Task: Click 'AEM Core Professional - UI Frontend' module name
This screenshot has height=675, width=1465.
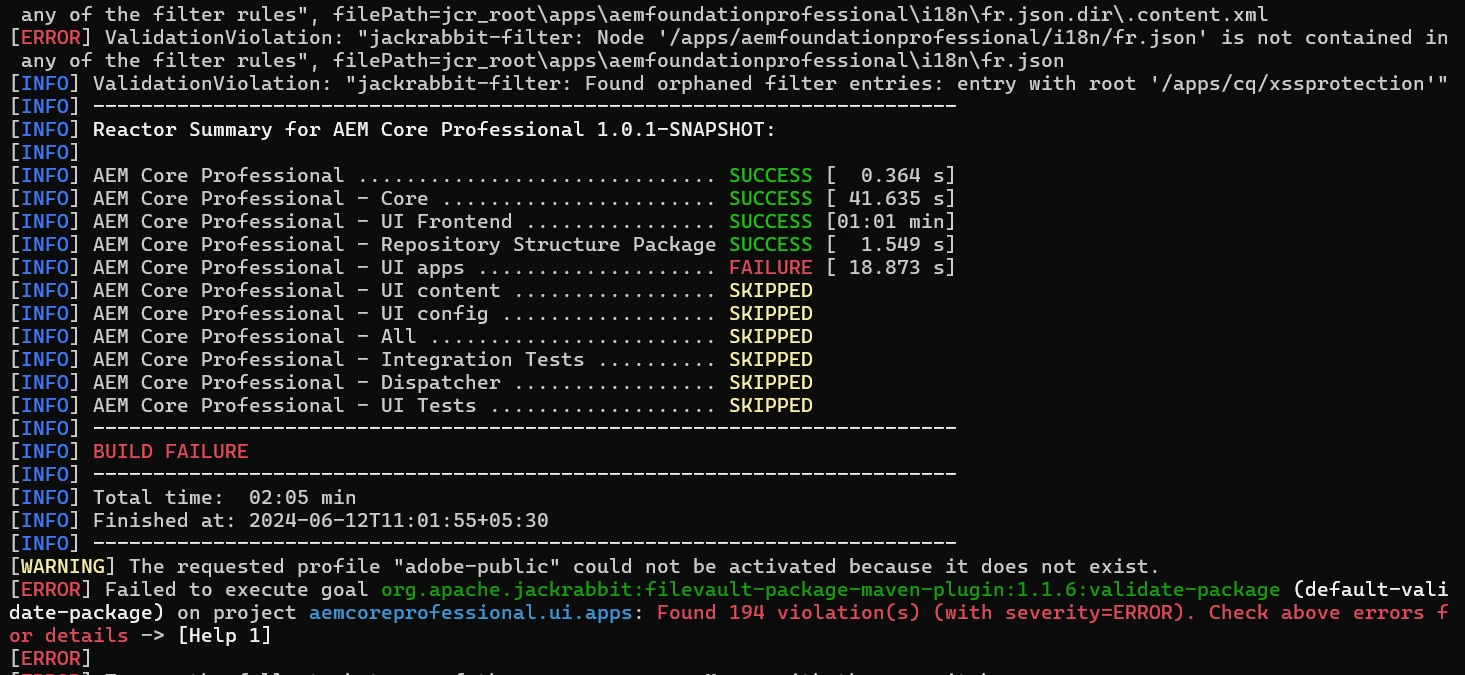Action: click(302, 222)
